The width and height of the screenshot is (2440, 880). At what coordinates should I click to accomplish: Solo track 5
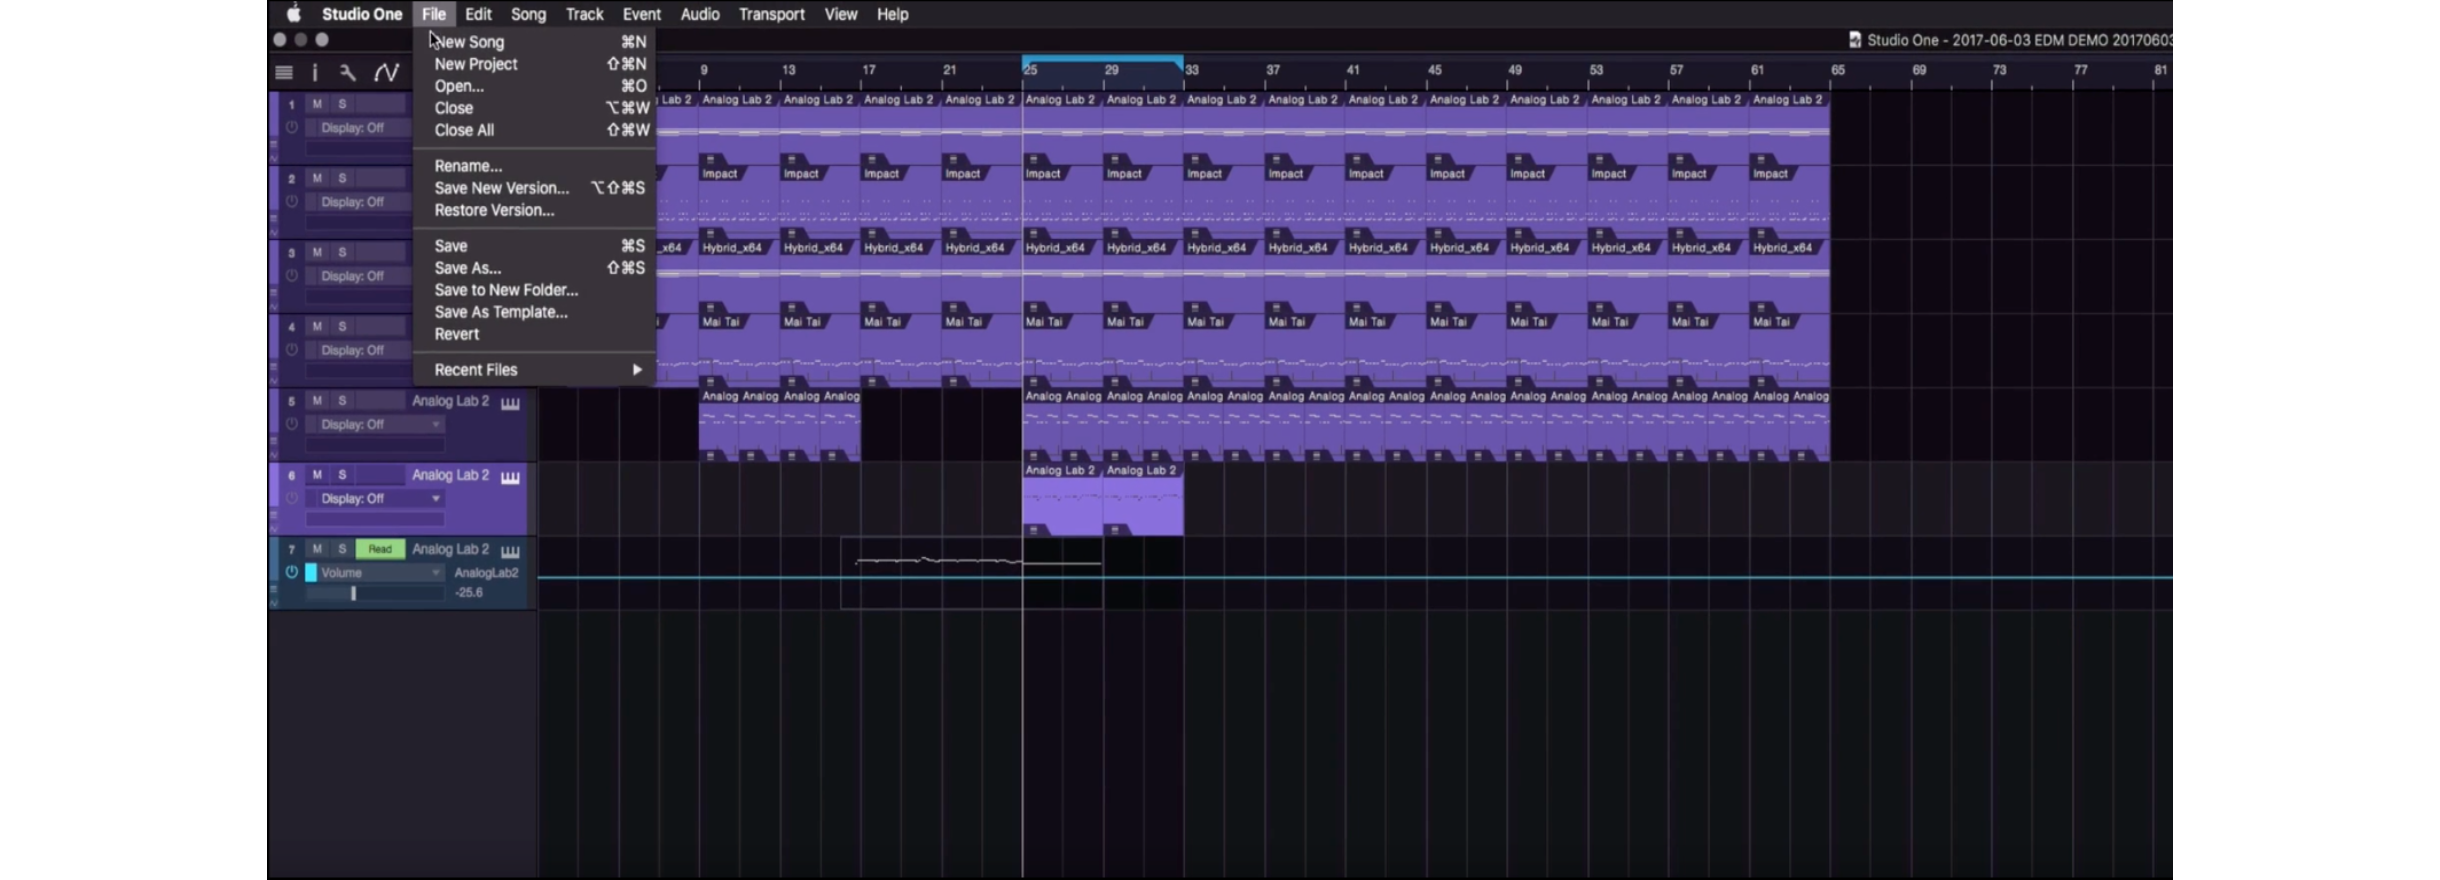pos(342,400)
